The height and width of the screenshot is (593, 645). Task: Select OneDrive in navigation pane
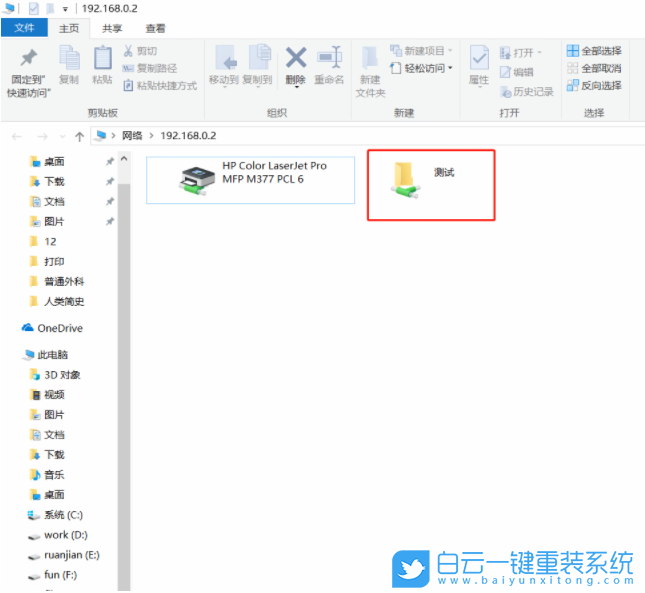(53, 328)
